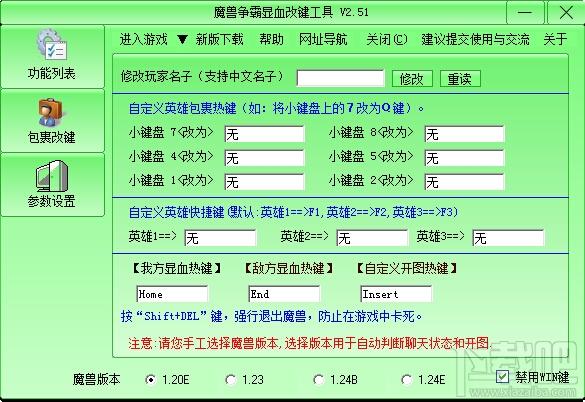
Task: Click the 重读 button
Action: [x=460, y=79]
